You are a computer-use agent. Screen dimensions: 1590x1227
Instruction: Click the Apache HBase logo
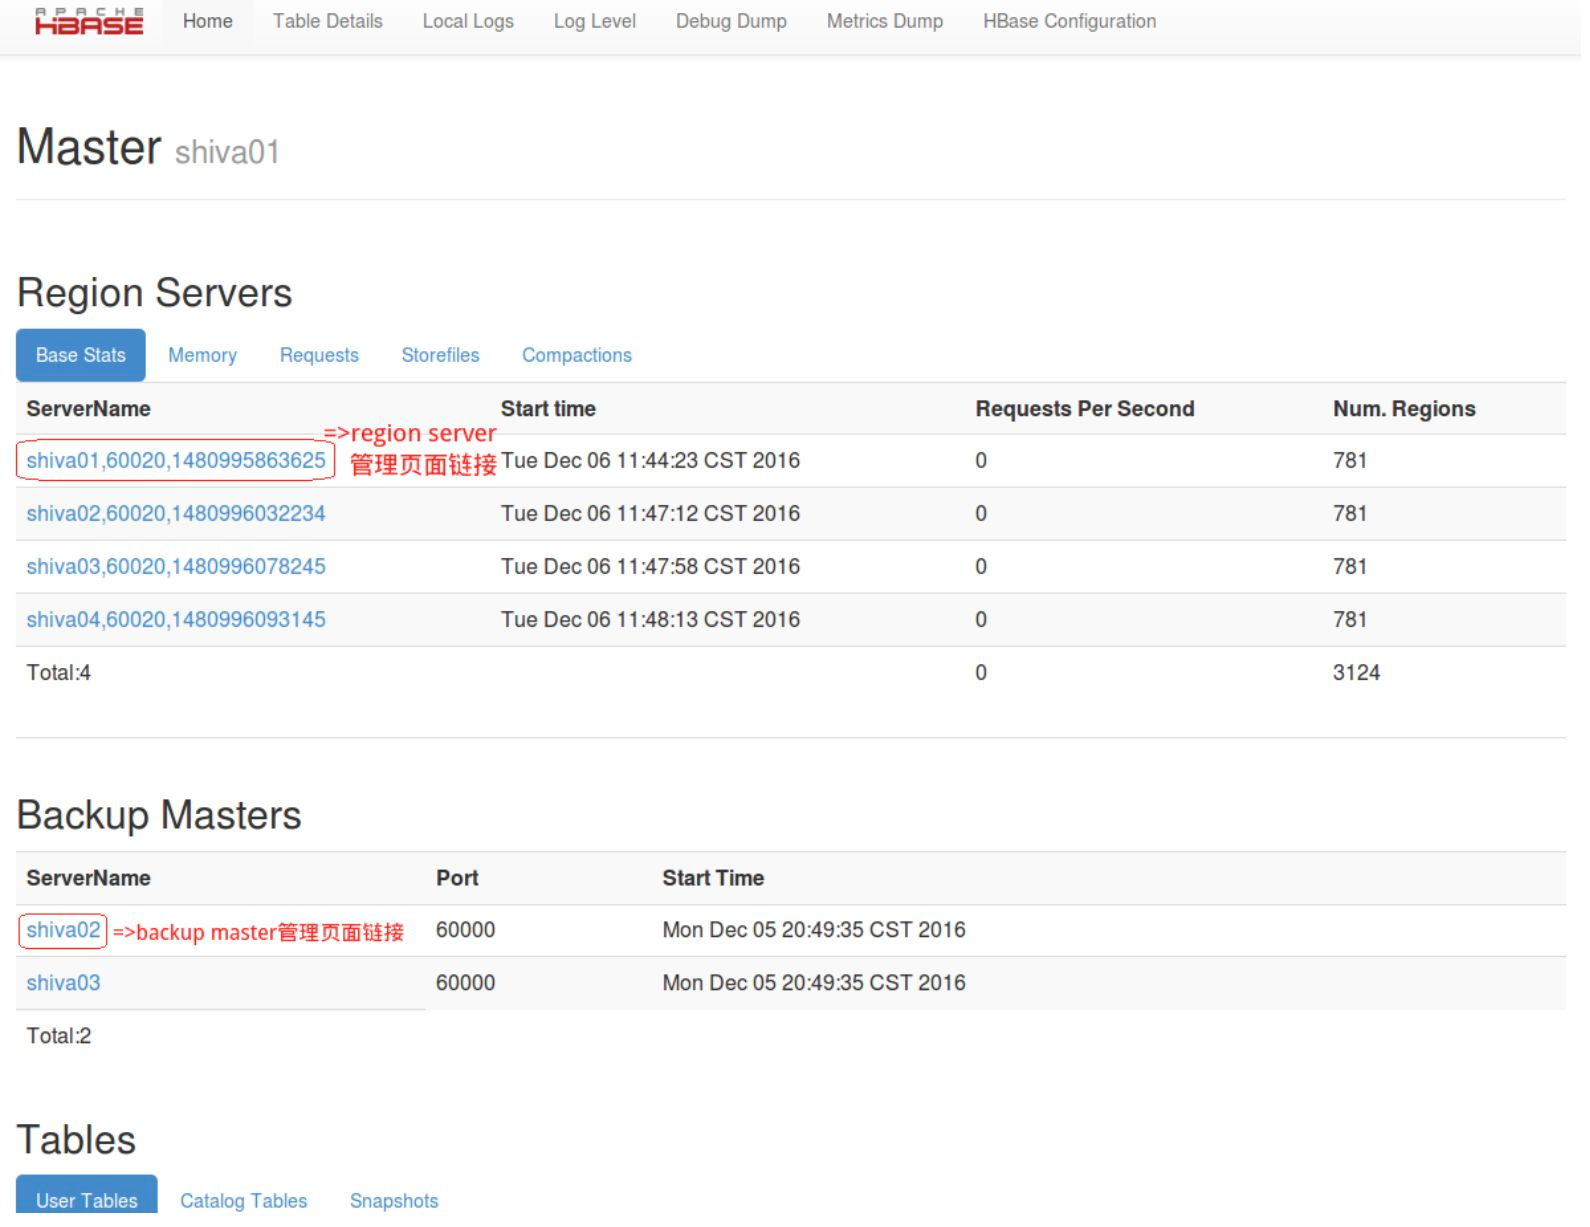(89, 21)
